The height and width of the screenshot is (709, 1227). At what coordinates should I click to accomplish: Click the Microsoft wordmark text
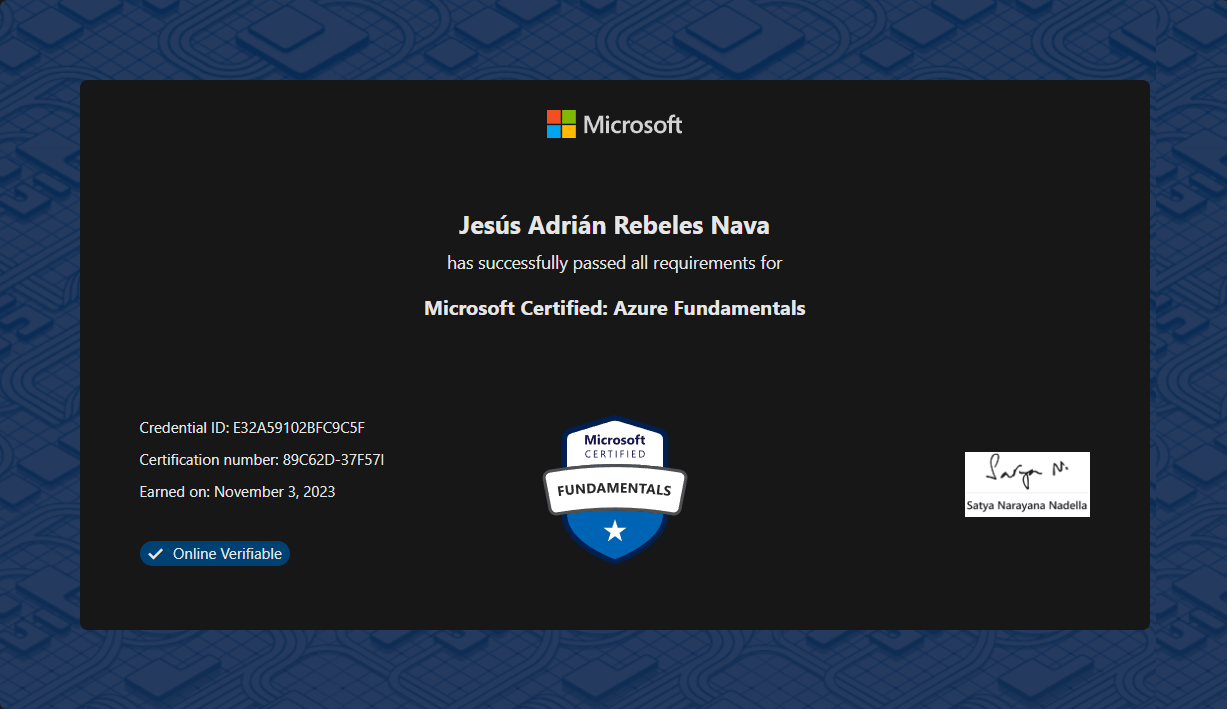tap(632, 124)
